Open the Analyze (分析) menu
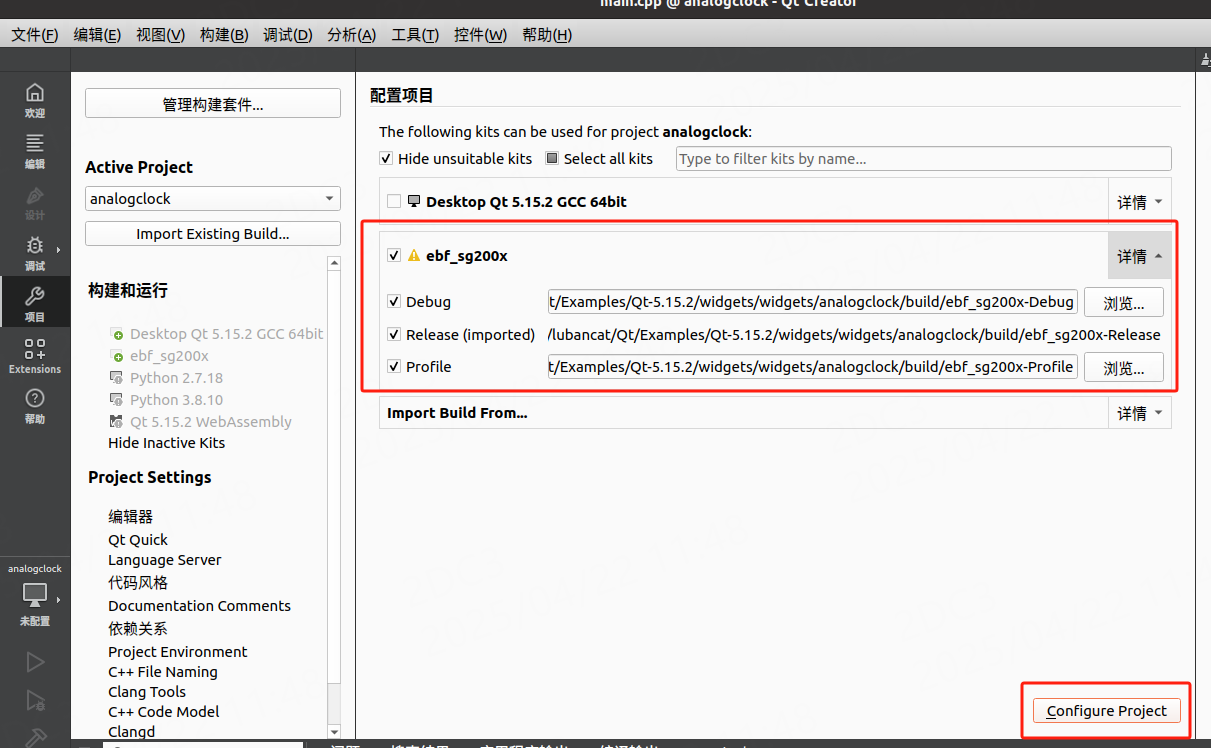 point(352,35)
